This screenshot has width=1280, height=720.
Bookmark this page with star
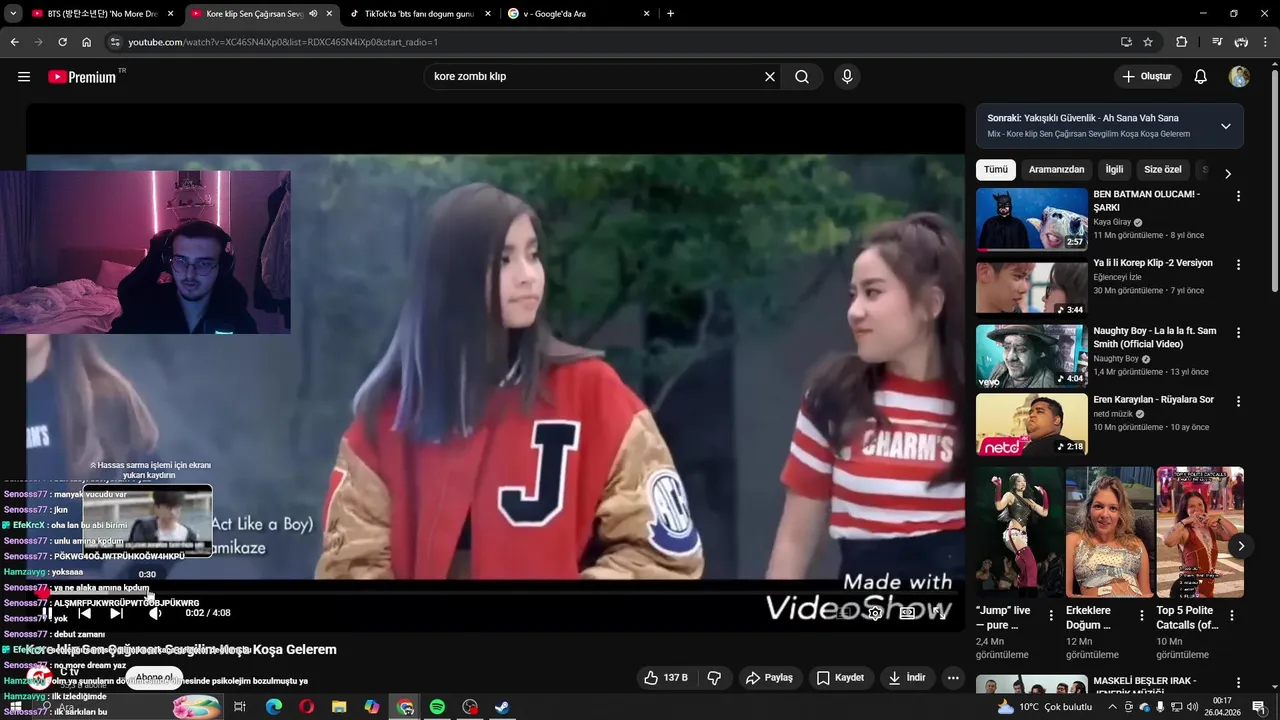(x=1148, y=42)
